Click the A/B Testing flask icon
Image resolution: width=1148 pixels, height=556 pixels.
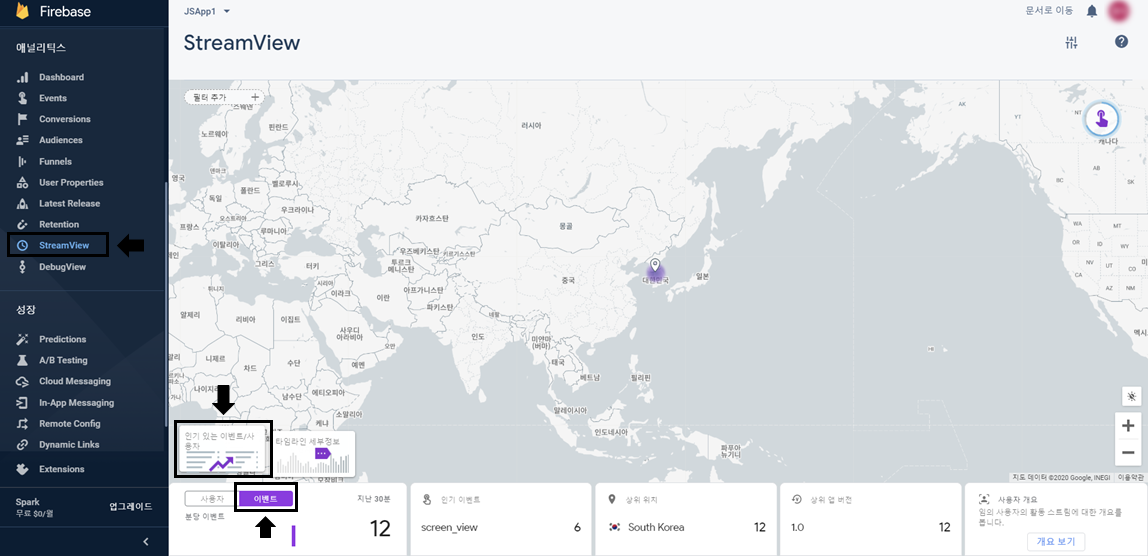(23, 360)
